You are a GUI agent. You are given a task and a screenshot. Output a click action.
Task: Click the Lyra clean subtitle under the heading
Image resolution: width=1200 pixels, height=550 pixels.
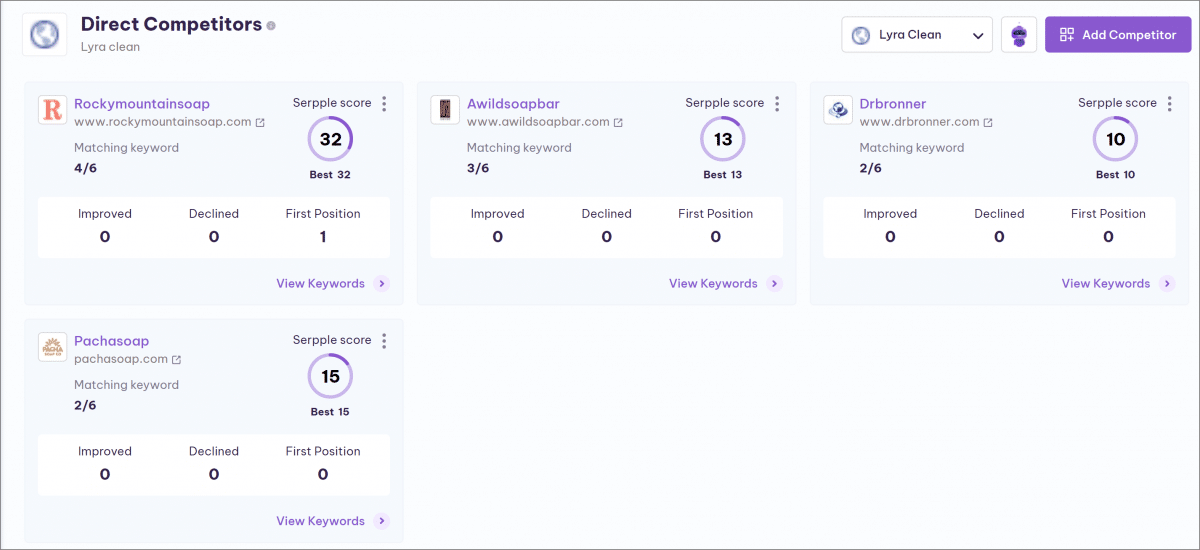[x=110, y=47]
